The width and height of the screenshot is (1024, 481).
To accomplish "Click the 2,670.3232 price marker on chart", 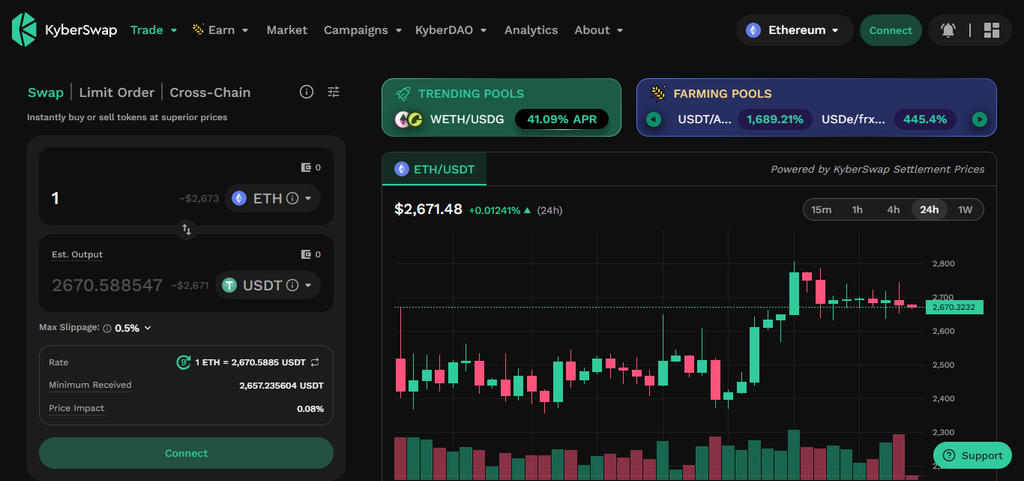I will pos(954,307).
